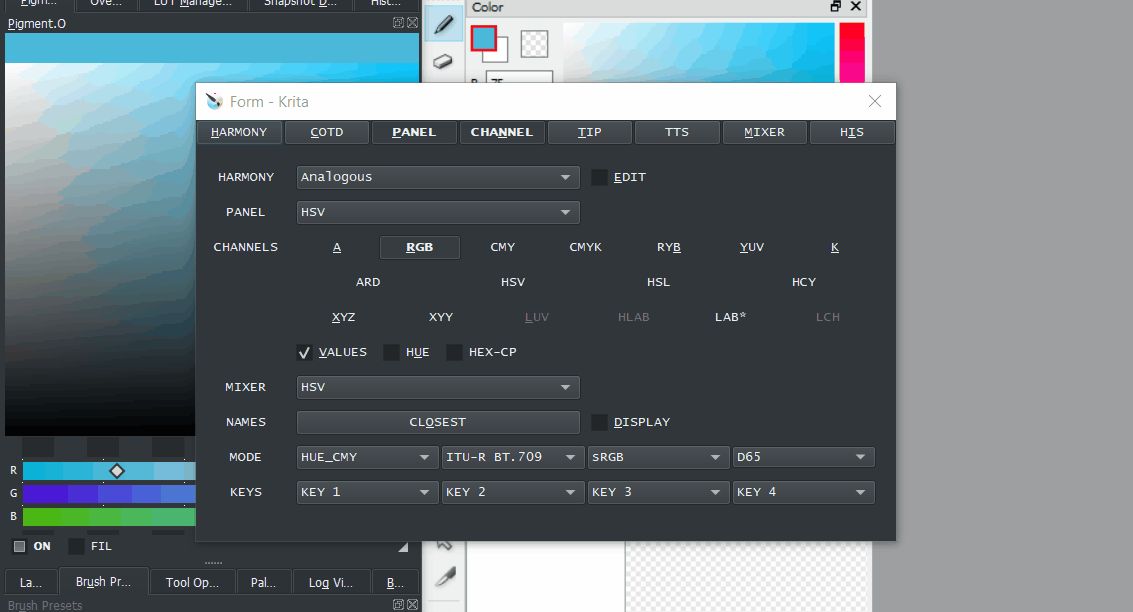This screenshot has height=612, width=1133.
Task: Uncheck the VALUES checkbox
Action: click(x=304, y=353)
